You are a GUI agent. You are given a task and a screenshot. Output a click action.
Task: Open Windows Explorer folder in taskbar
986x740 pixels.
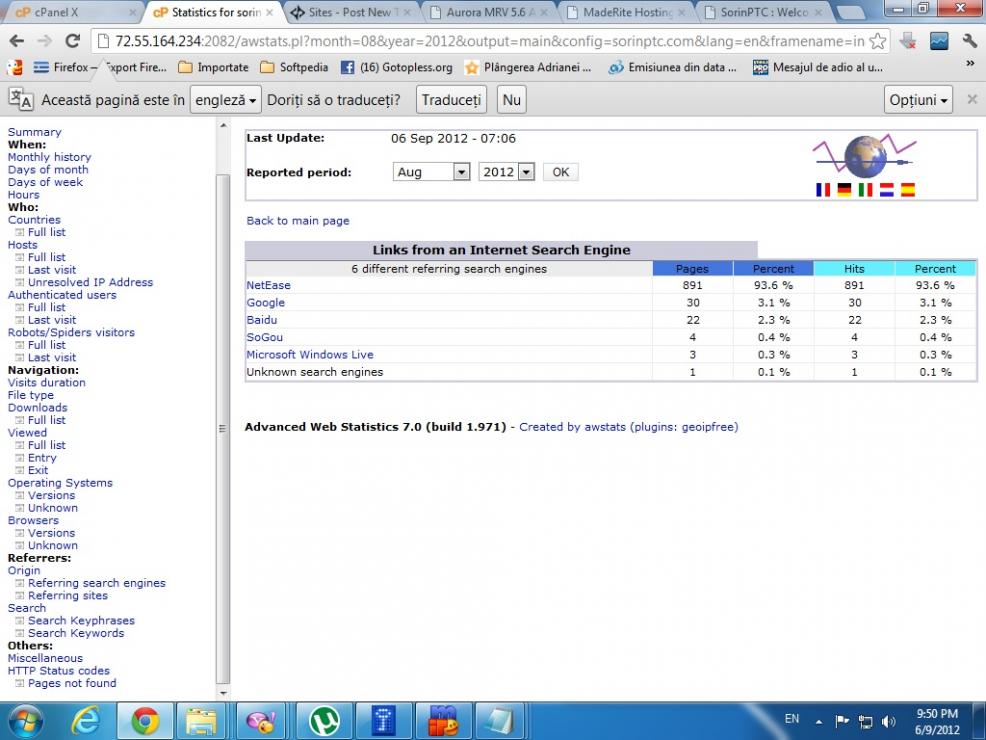202,721
